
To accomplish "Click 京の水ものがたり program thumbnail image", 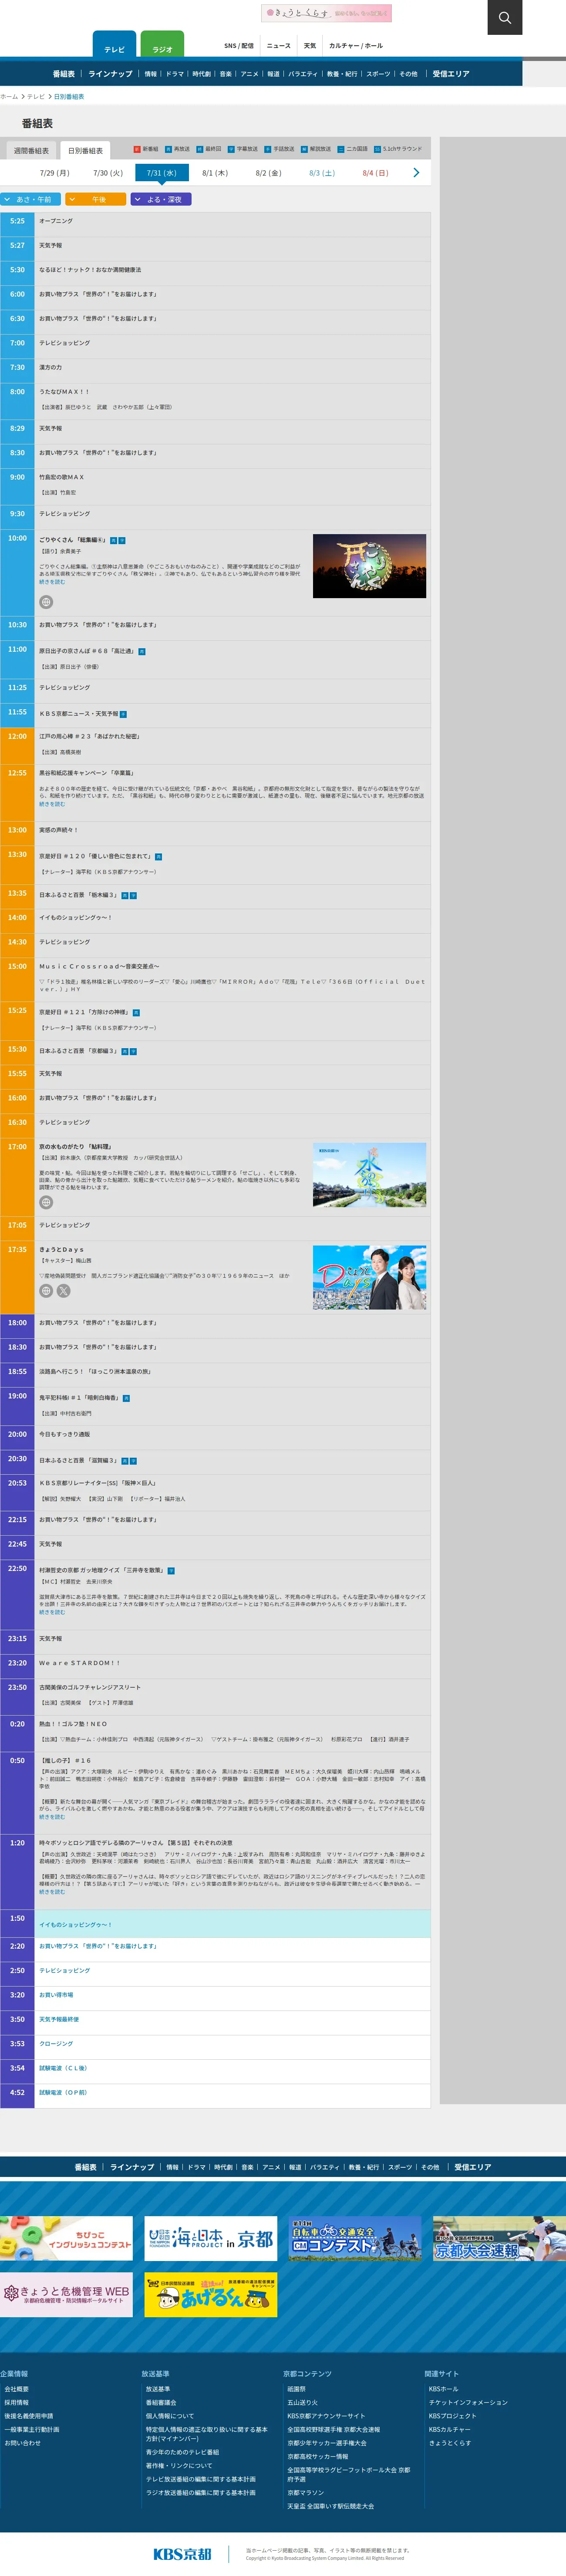I will [369, 1175].
